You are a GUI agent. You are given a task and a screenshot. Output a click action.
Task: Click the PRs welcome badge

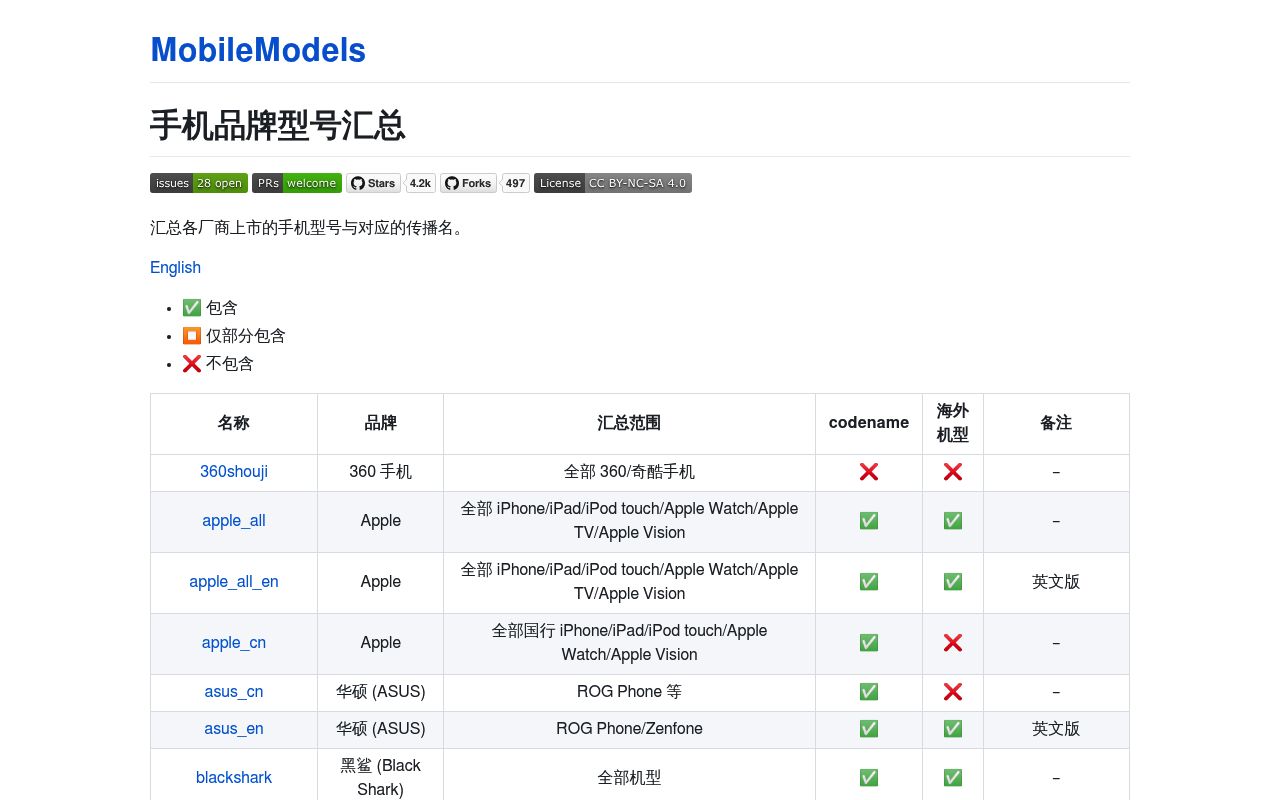pyautogui.click(x=297, y=183)
